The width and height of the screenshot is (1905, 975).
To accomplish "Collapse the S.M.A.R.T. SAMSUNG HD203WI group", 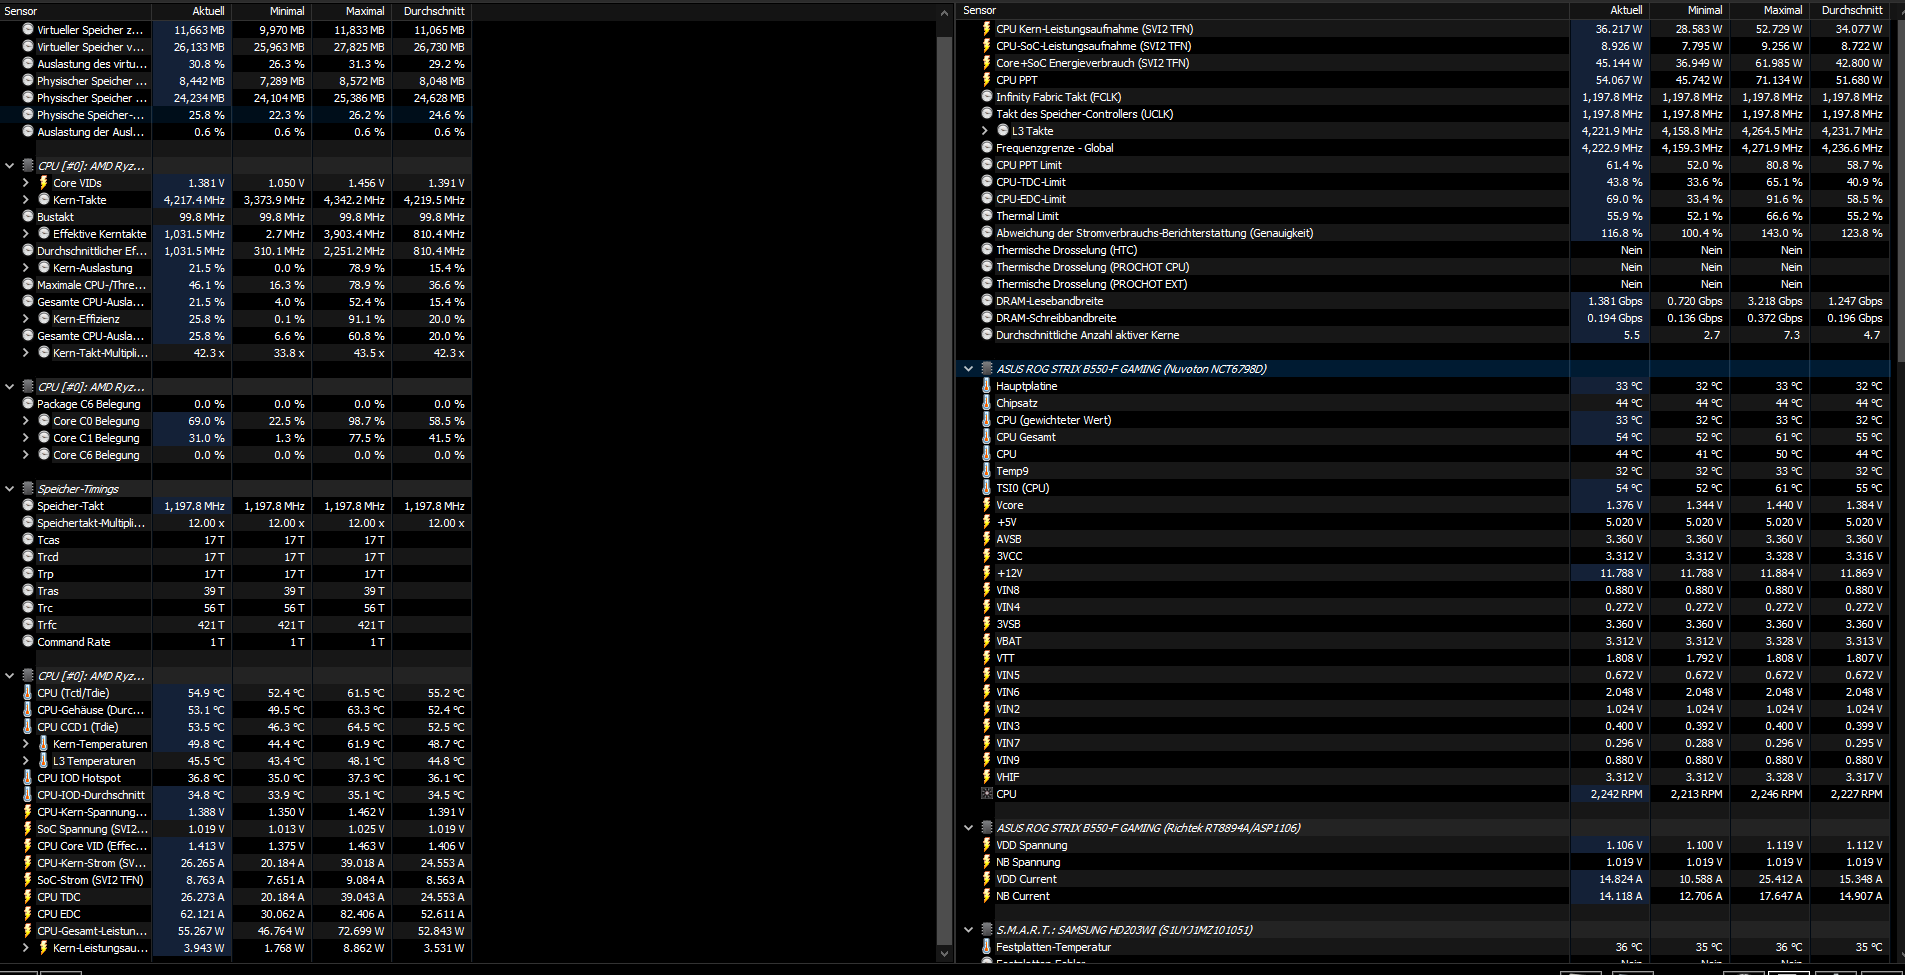I will pyautogui.click(x=968, y=930).
